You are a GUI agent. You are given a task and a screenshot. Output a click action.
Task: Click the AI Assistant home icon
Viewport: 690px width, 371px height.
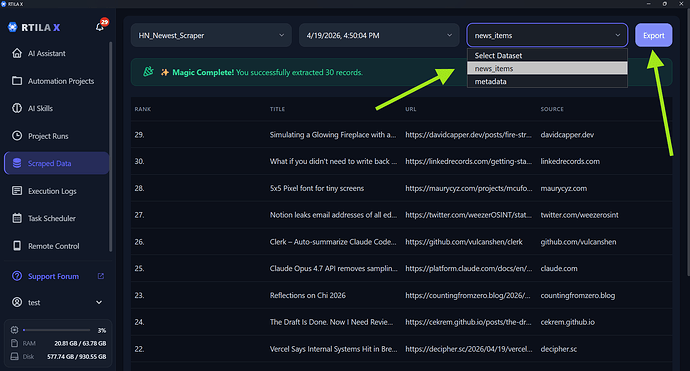point(17,53)
